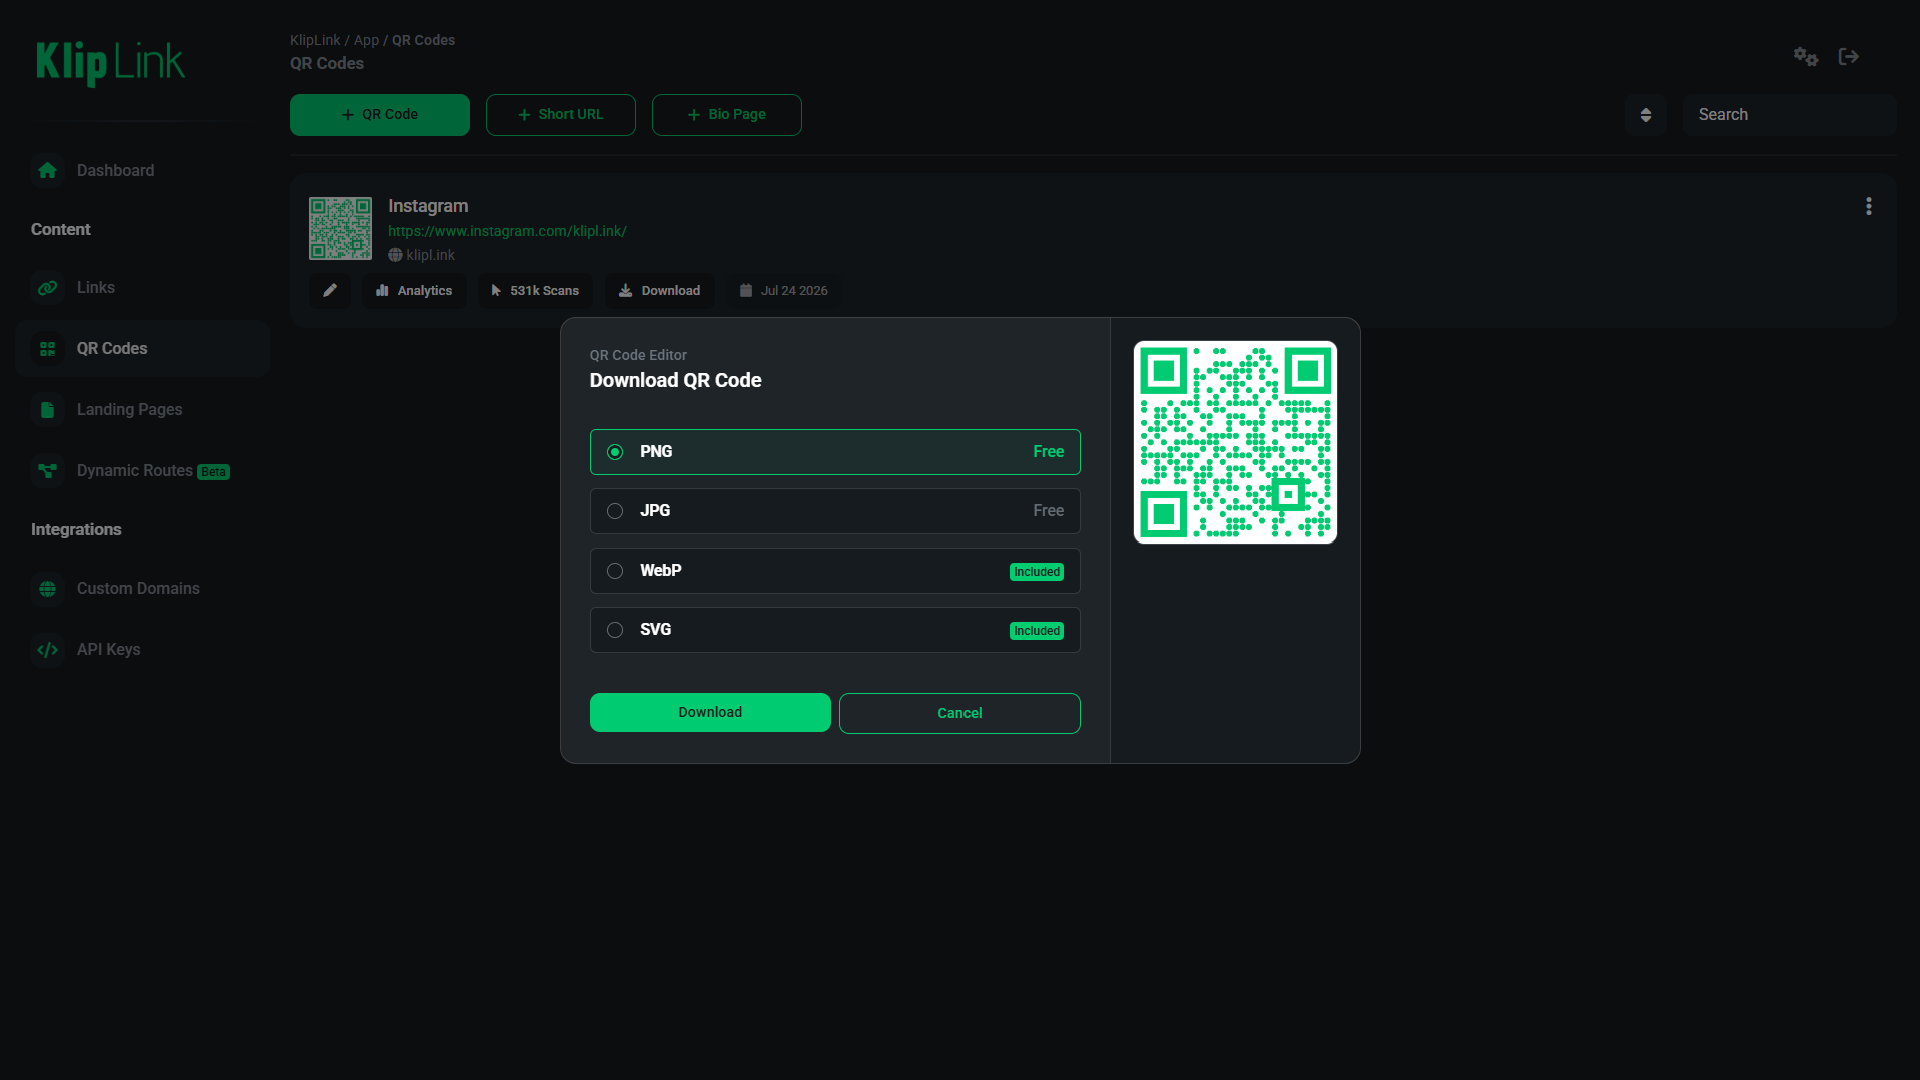Select the JPG format radio button
The width and height of the screenshot is (1920, 1080).
(x=615, y=511)
